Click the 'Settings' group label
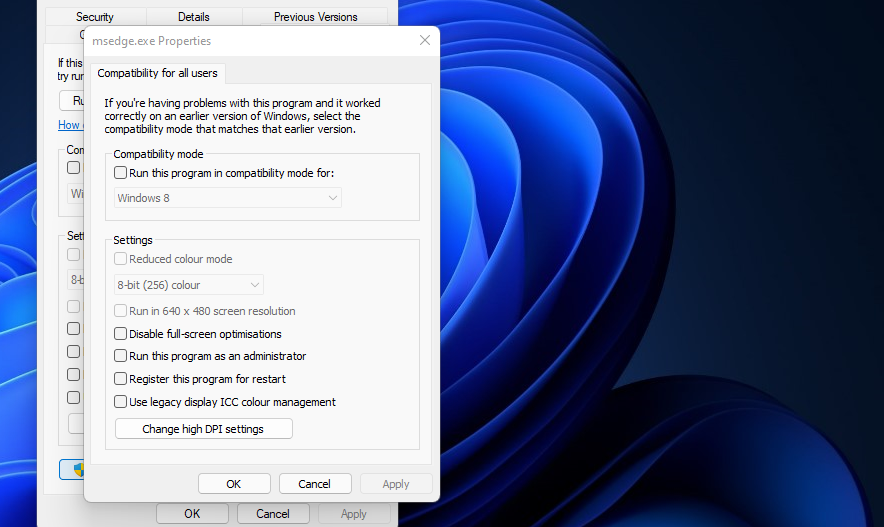 (133, 240)
